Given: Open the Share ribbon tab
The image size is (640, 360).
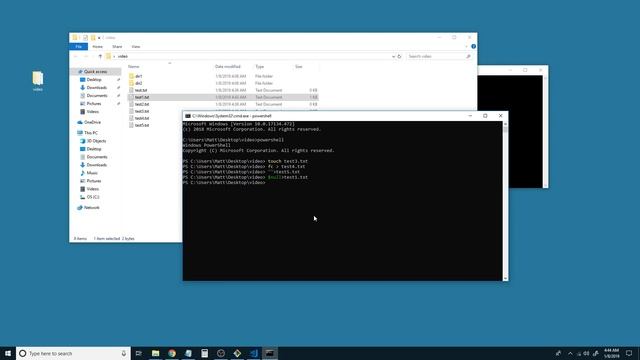Looking at the screenshot, I should (x=117, y=47).
